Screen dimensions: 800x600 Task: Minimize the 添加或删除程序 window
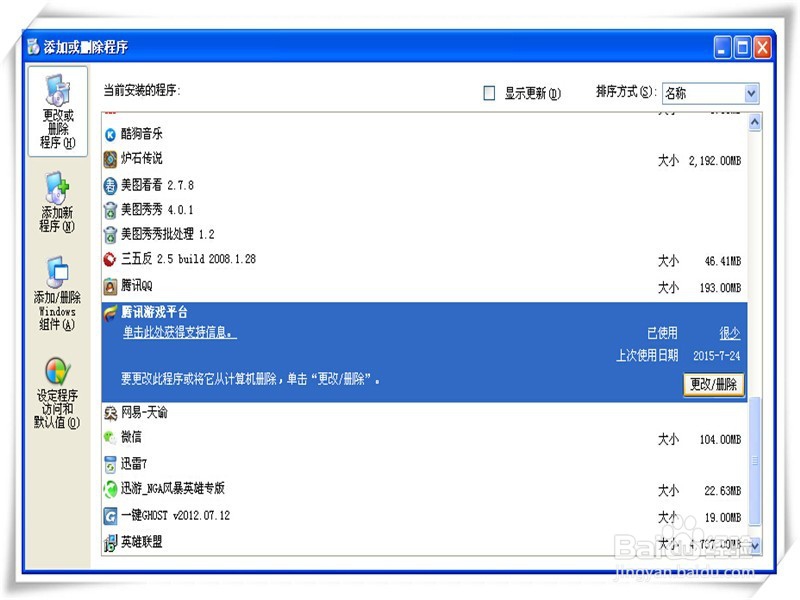(722, 48)
